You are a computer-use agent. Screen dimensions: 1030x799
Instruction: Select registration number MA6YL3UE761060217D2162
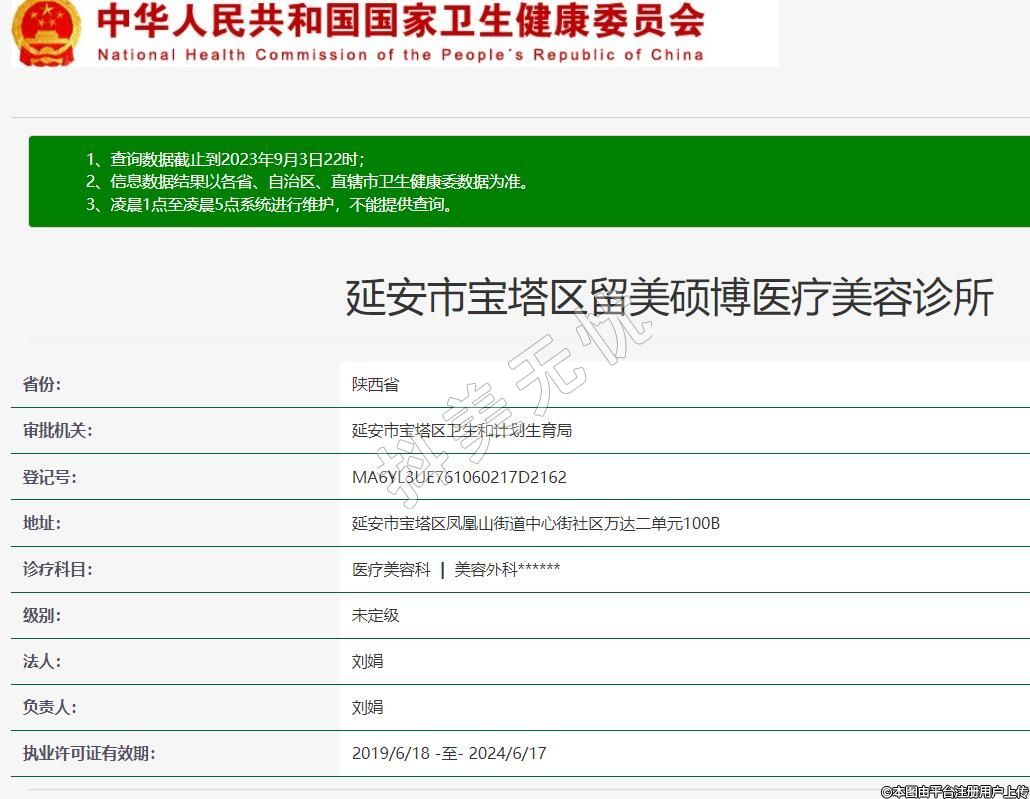[459, 477]
